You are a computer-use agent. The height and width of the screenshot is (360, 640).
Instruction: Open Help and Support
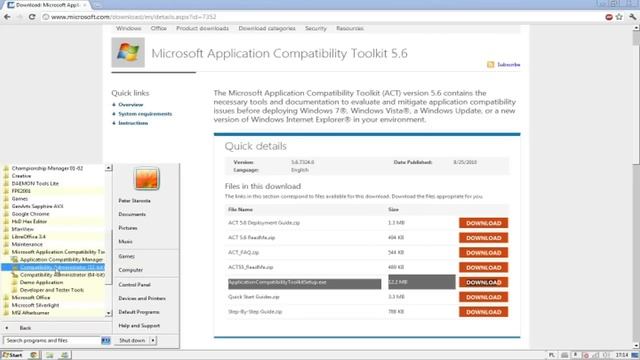(x=139, y=326)
